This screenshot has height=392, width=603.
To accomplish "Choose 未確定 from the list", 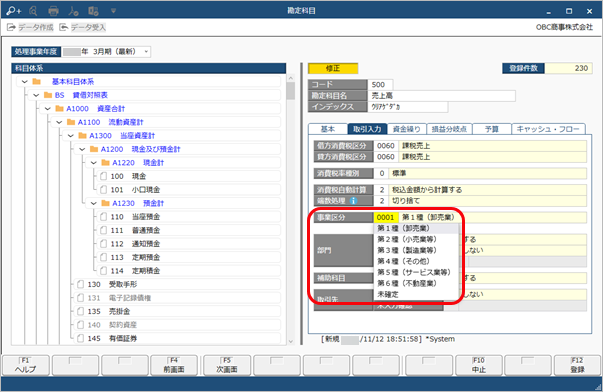I will point(416,294).
